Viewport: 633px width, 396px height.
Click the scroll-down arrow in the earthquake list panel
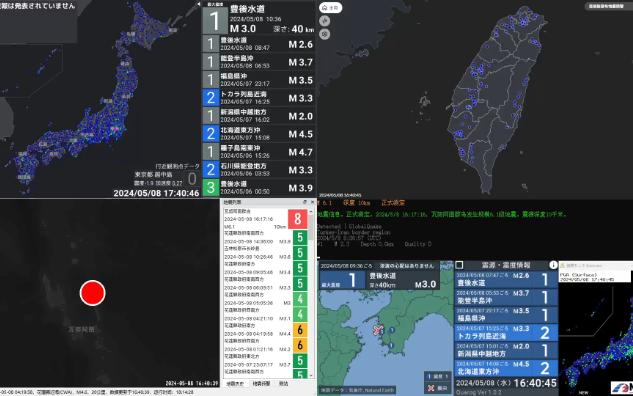[312, 375]
